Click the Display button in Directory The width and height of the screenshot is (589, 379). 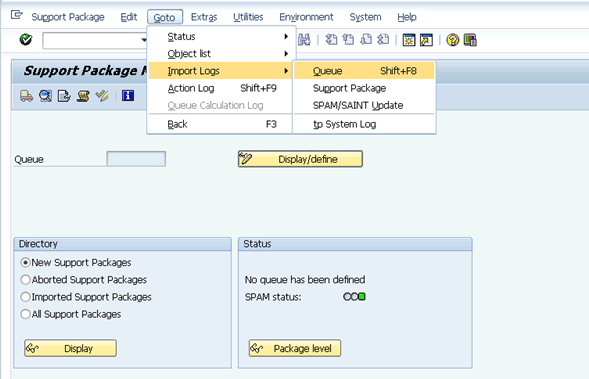(70, 348)
